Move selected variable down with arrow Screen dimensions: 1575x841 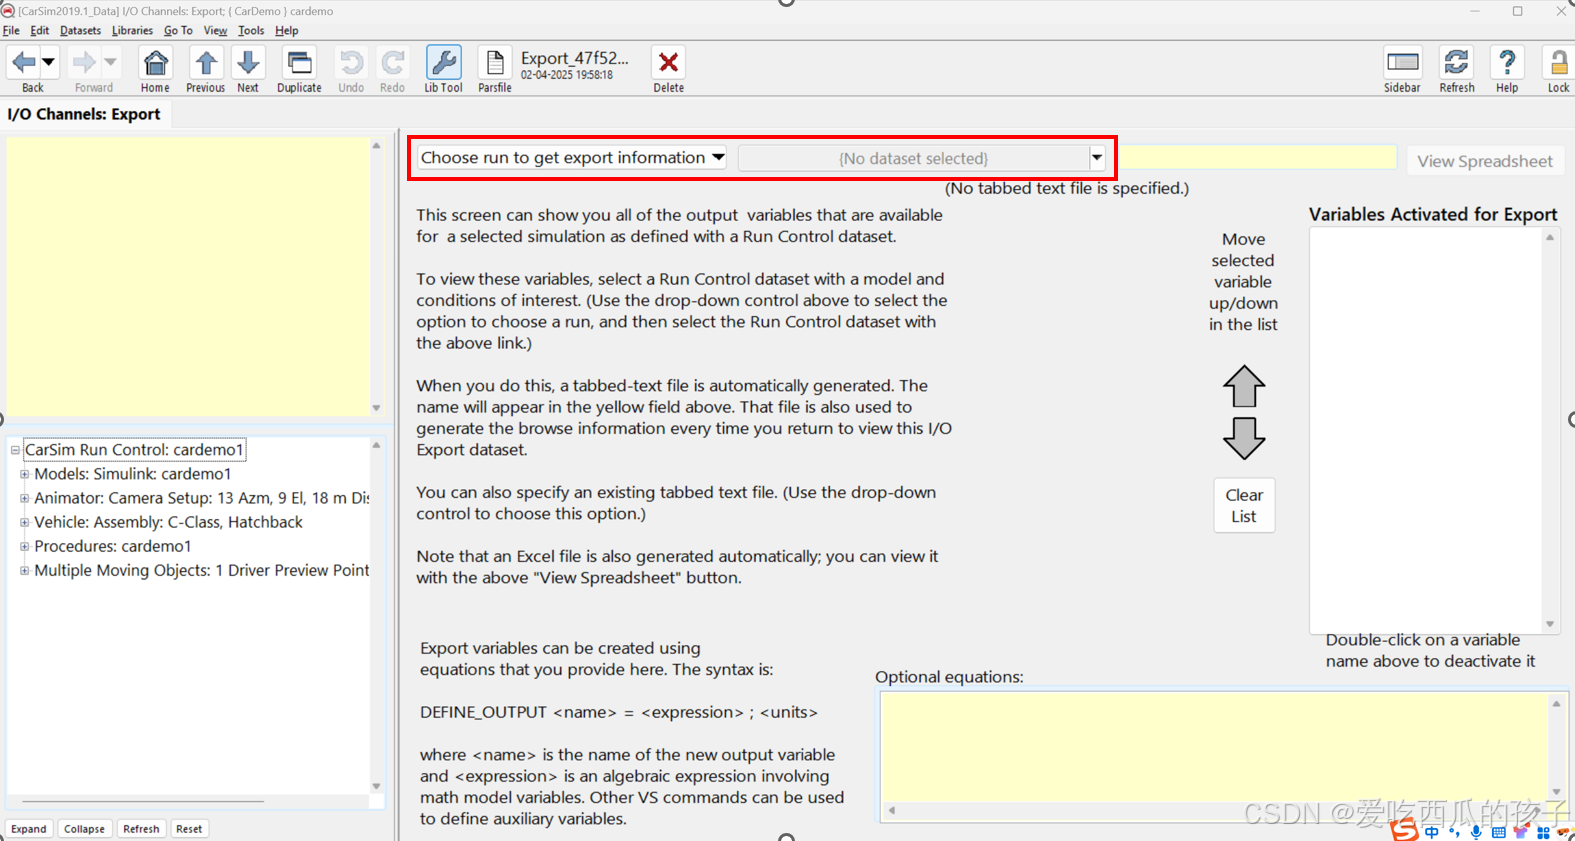click(1244, 438)
